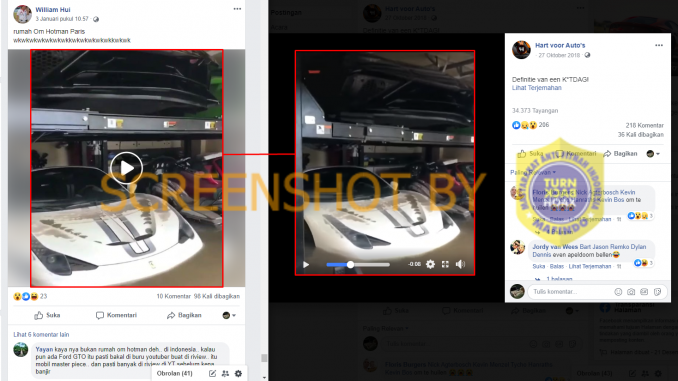The image size is (678, 381).
Task: Enter fullscreen mode in the video player
Action: pyautogui.click(x=445, y=264)
